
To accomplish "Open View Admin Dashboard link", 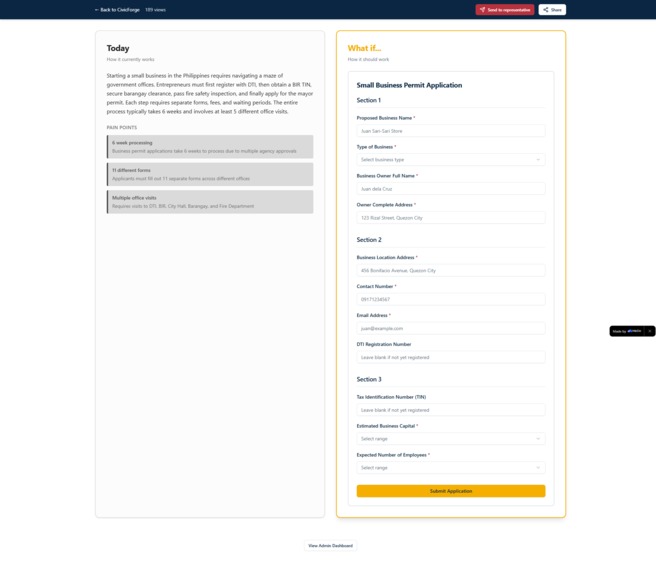I will [330, 545].
